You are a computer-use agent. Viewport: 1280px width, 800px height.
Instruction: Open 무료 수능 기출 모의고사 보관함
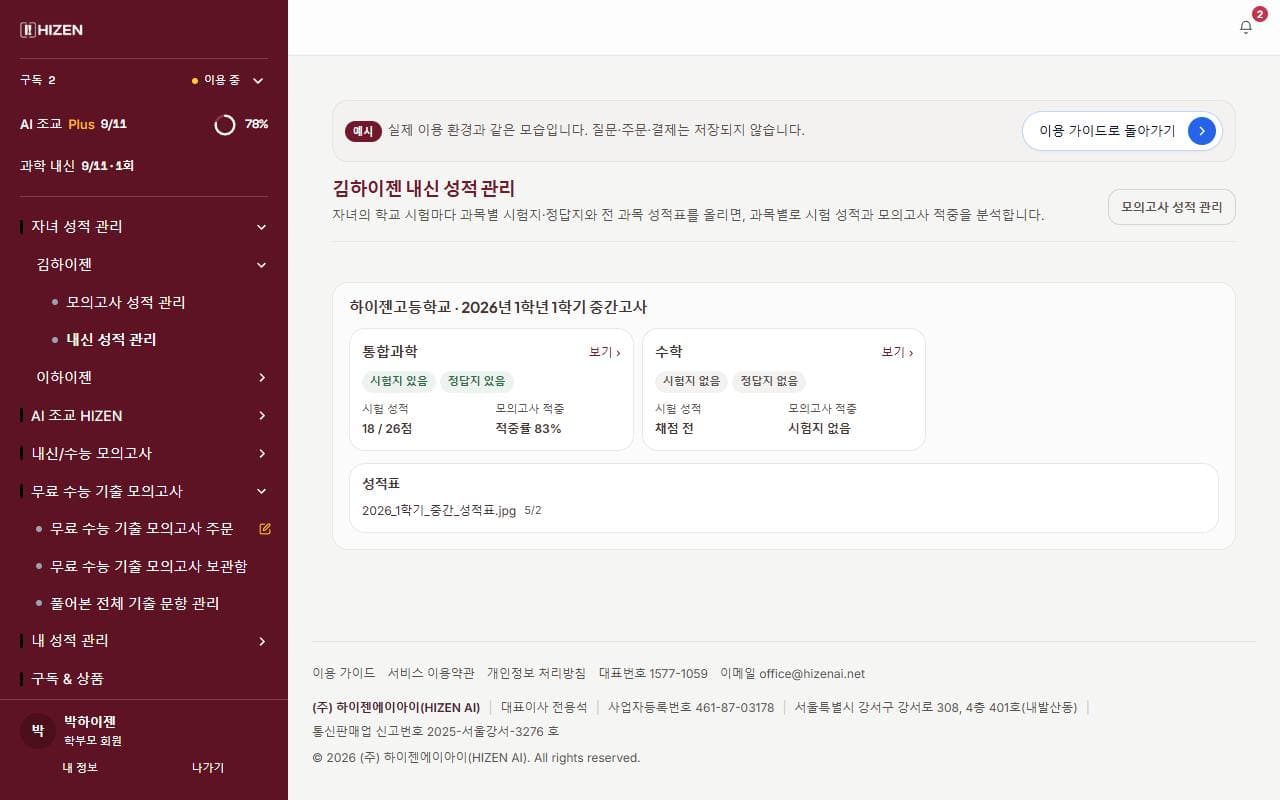click(148, 566)
